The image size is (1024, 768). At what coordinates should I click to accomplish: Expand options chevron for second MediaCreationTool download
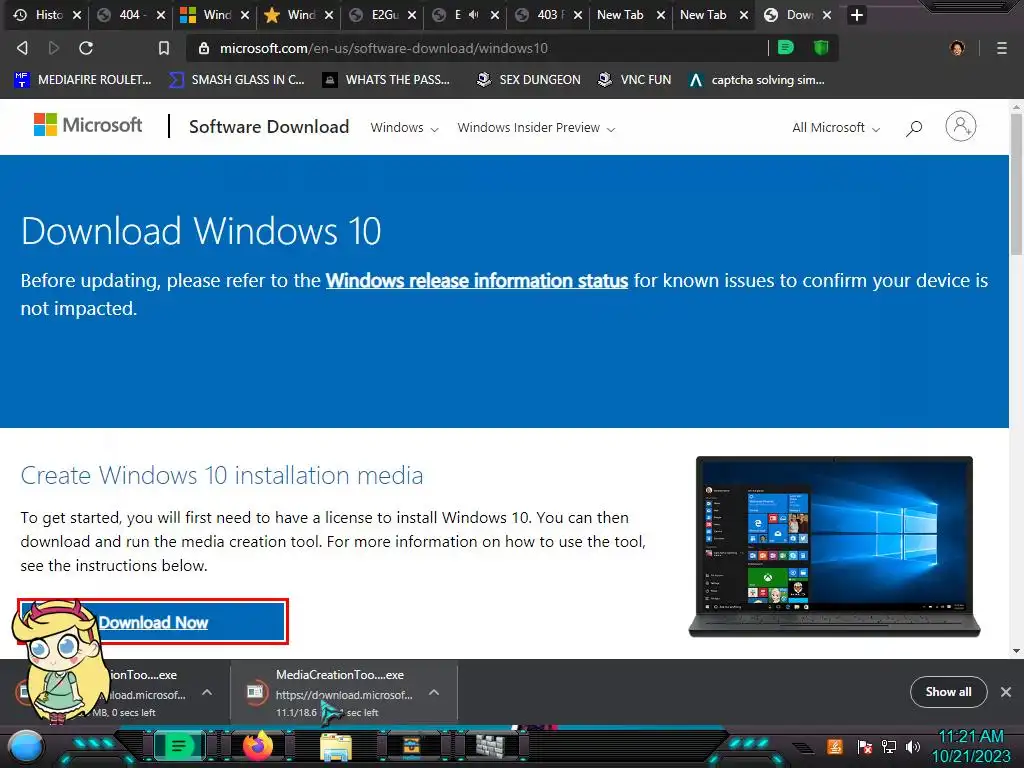pyautogui.click(x=434, y=692)
